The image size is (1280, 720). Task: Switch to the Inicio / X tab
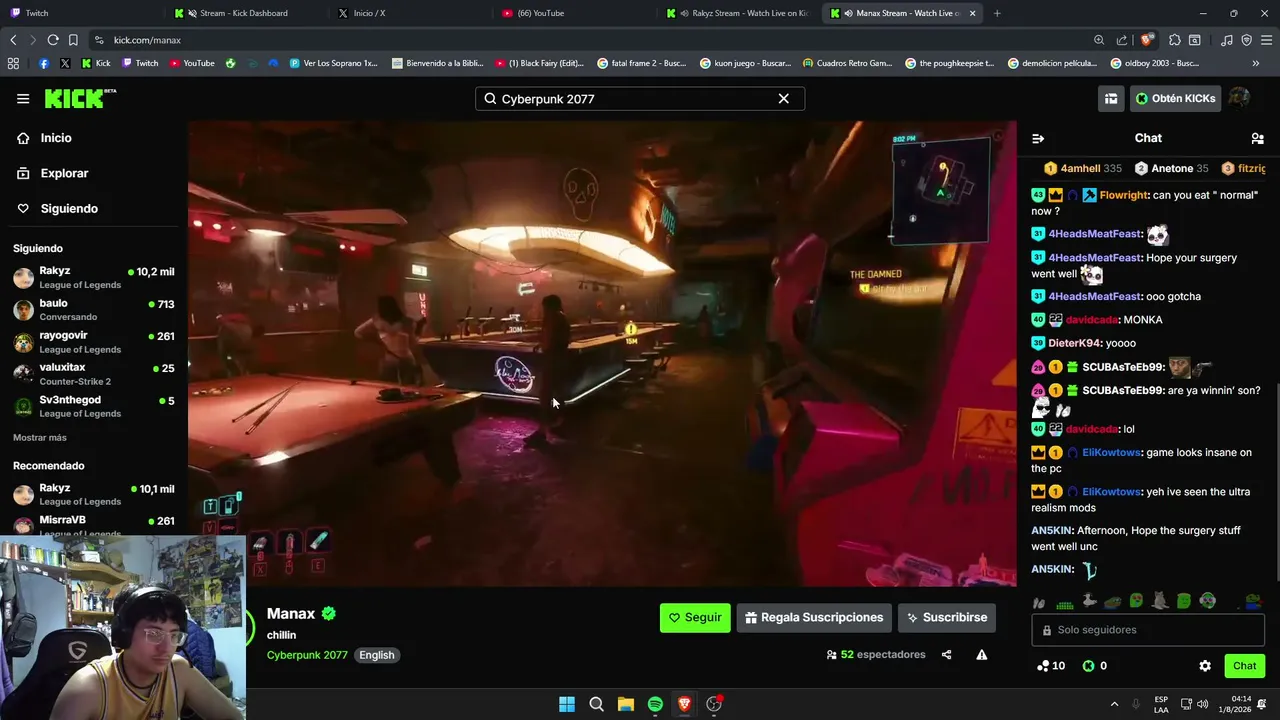[x=412, y=13]
